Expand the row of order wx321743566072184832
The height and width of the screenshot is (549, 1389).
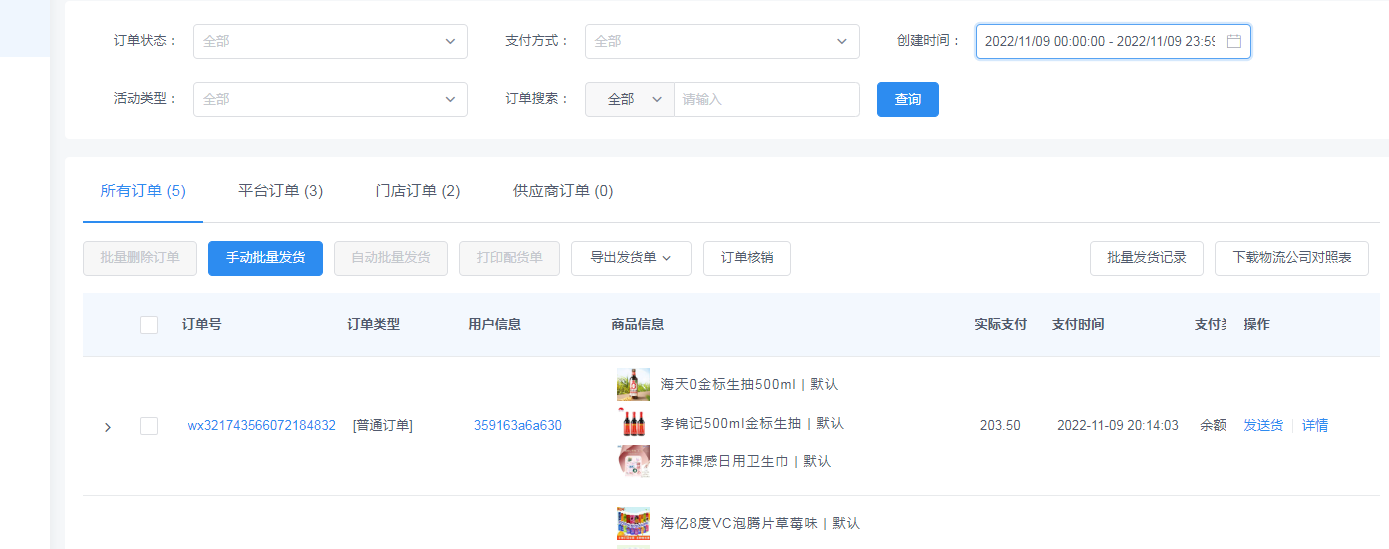[108, 427]
